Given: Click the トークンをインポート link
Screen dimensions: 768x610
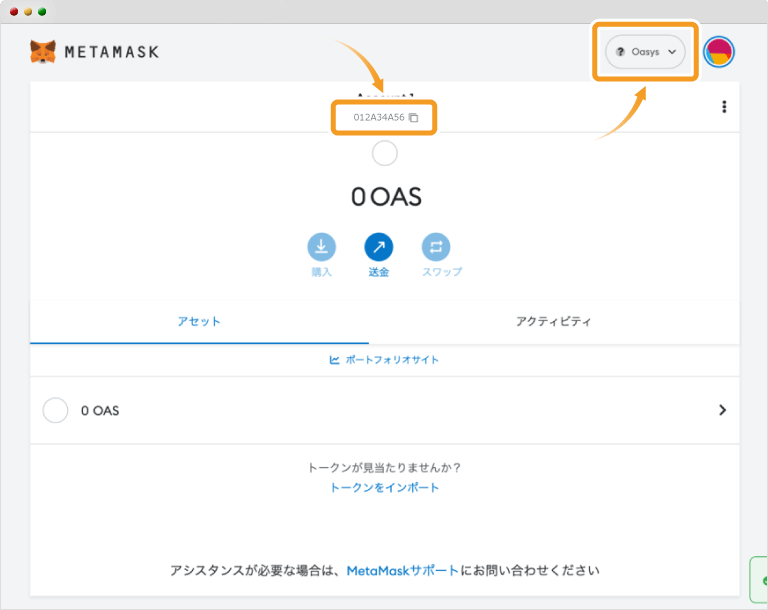Looking at the screenshot, I should (384, 488).
